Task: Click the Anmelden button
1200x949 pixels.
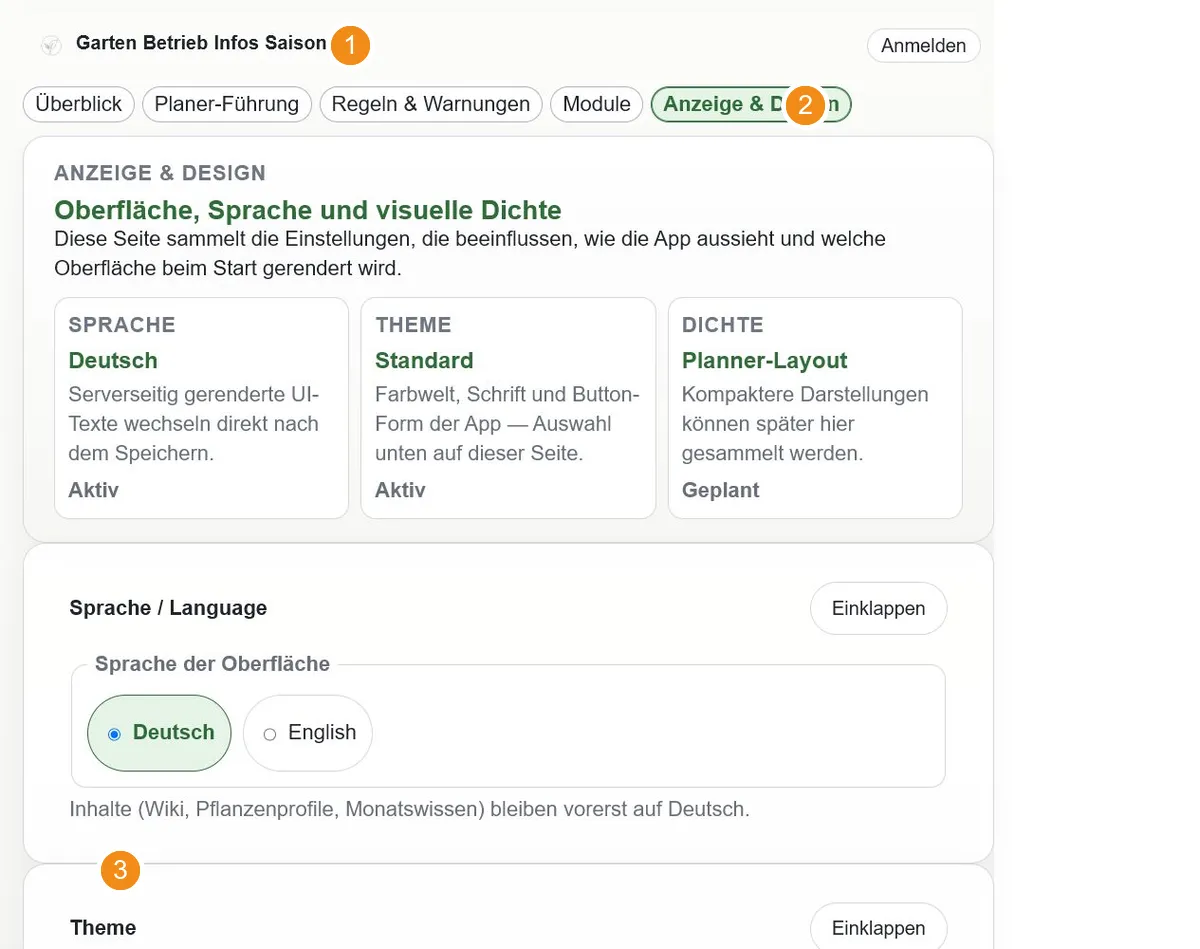Action: (923, 46)
